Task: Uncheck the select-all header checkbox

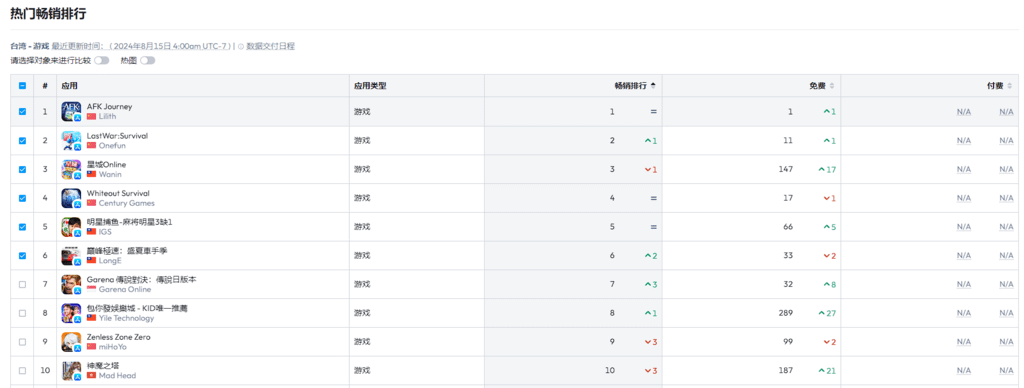Action: click(x=23, y=86)
